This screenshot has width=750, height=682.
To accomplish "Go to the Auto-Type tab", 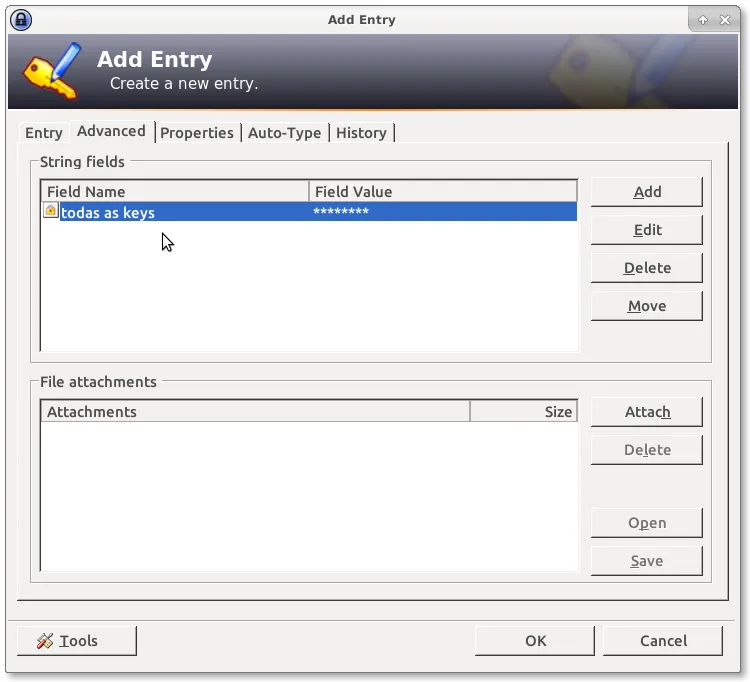I will pyautogui.click(x=284, y=132).
